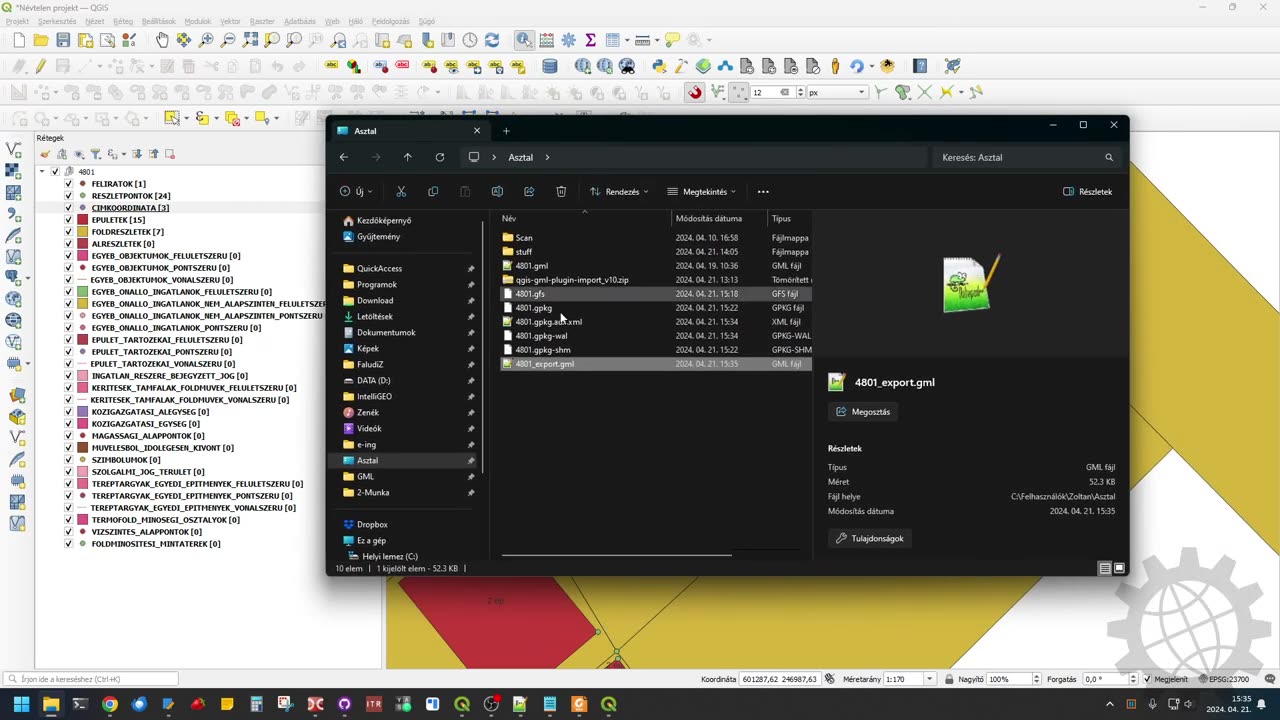Open the Rendezés sort dropdown
This screenshot has height=720, width=1280.
pyautogui.click(x=619, y=191)
